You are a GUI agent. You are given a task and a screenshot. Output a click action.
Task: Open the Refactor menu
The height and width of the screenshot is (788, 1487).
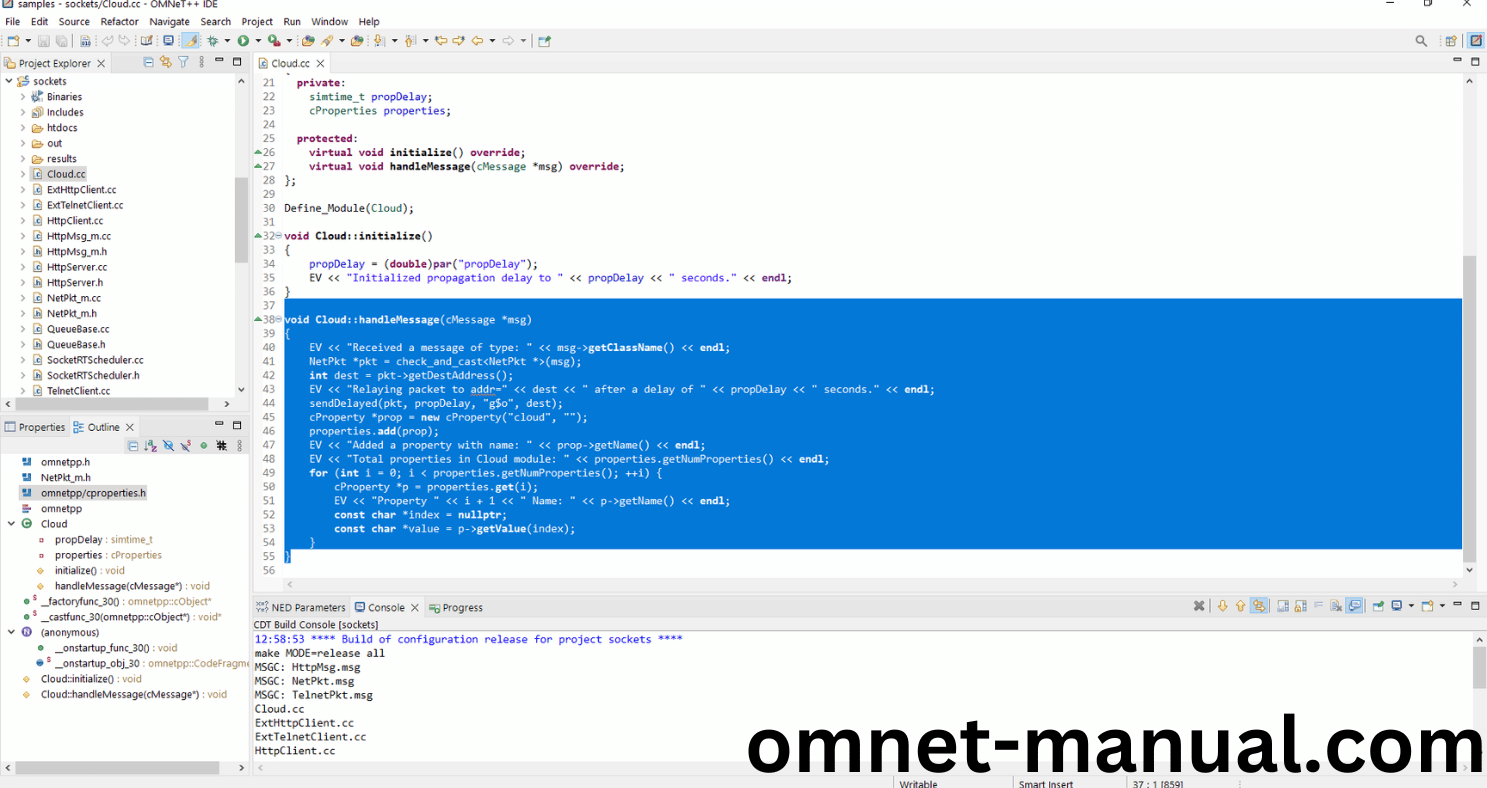pyautogui.click(x=119, y=21)
